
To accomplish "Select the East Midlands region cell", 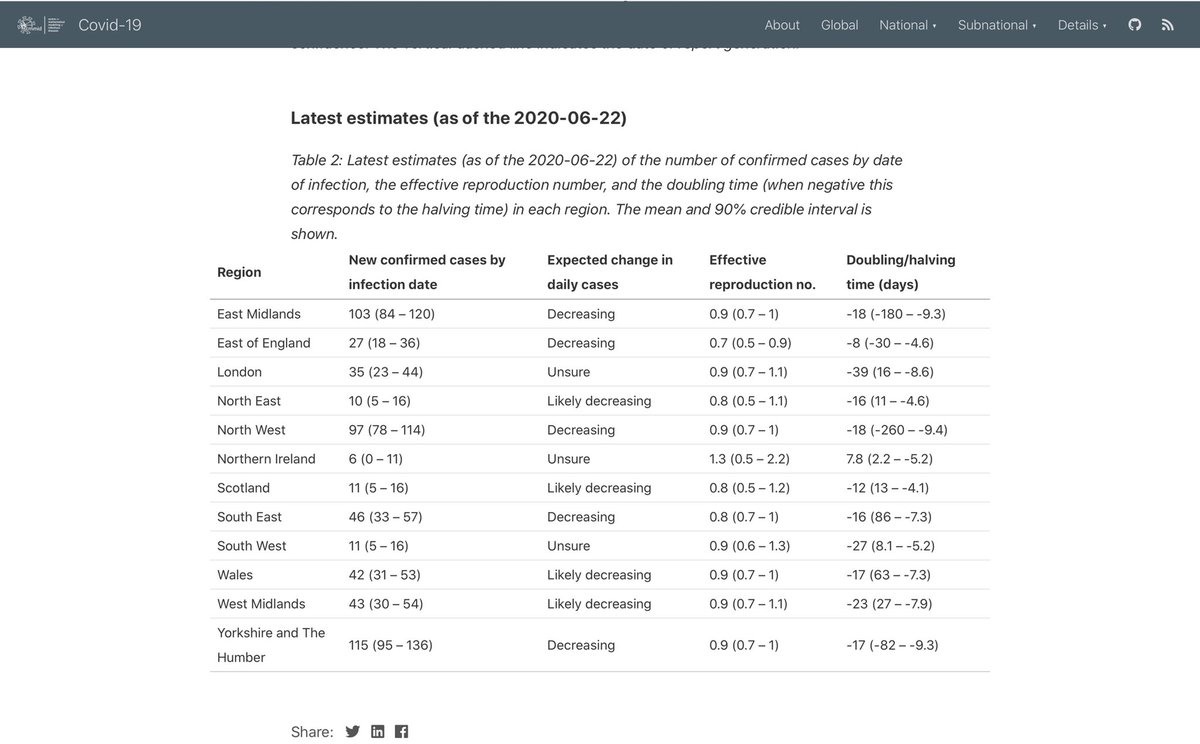I will coord(259,314).
